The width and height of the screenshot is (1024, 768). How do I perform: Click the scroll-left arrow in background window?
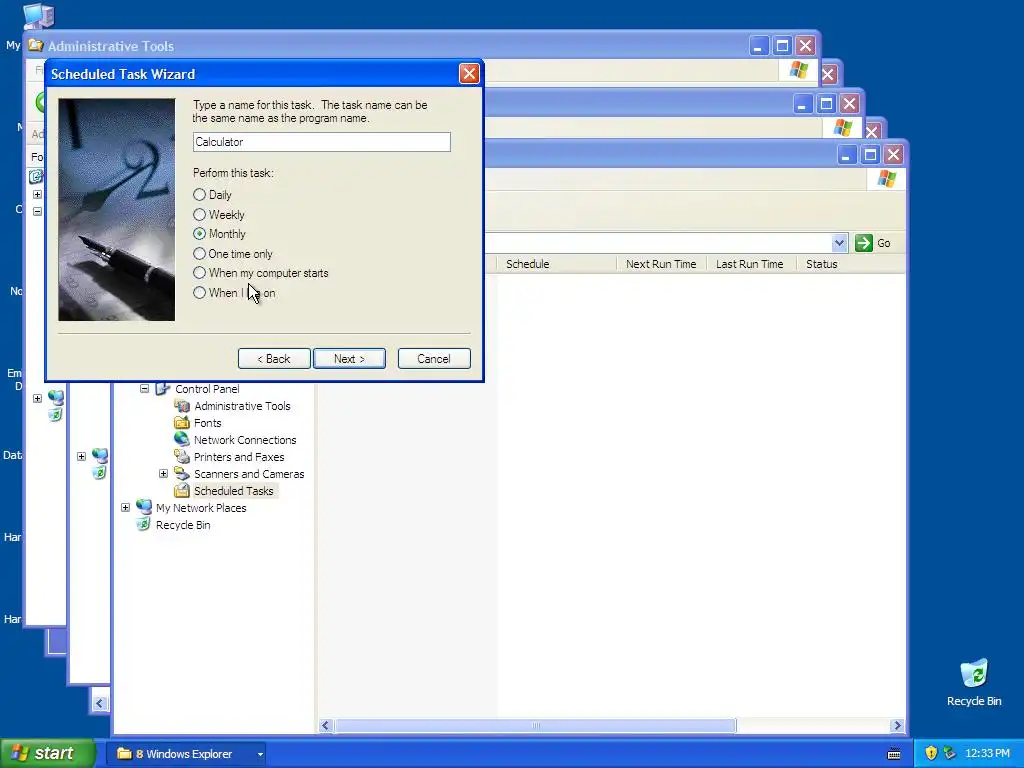point(99,703)
